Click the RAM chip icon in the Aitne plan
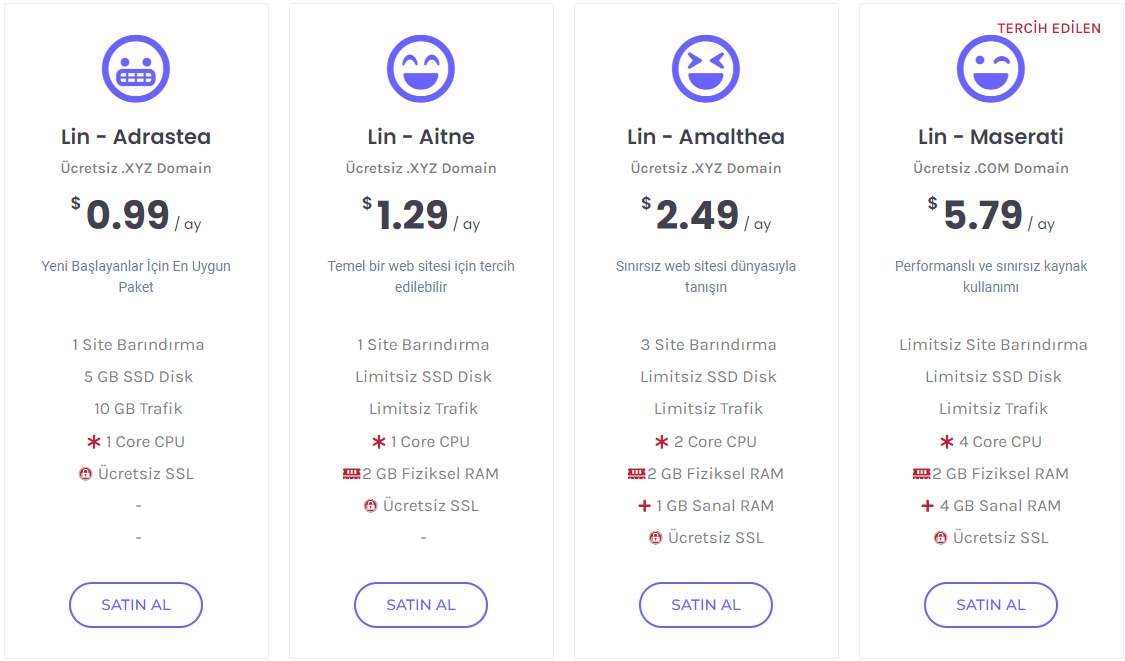Viewport: 1125px width, 661px height. [x=351, y=474]
